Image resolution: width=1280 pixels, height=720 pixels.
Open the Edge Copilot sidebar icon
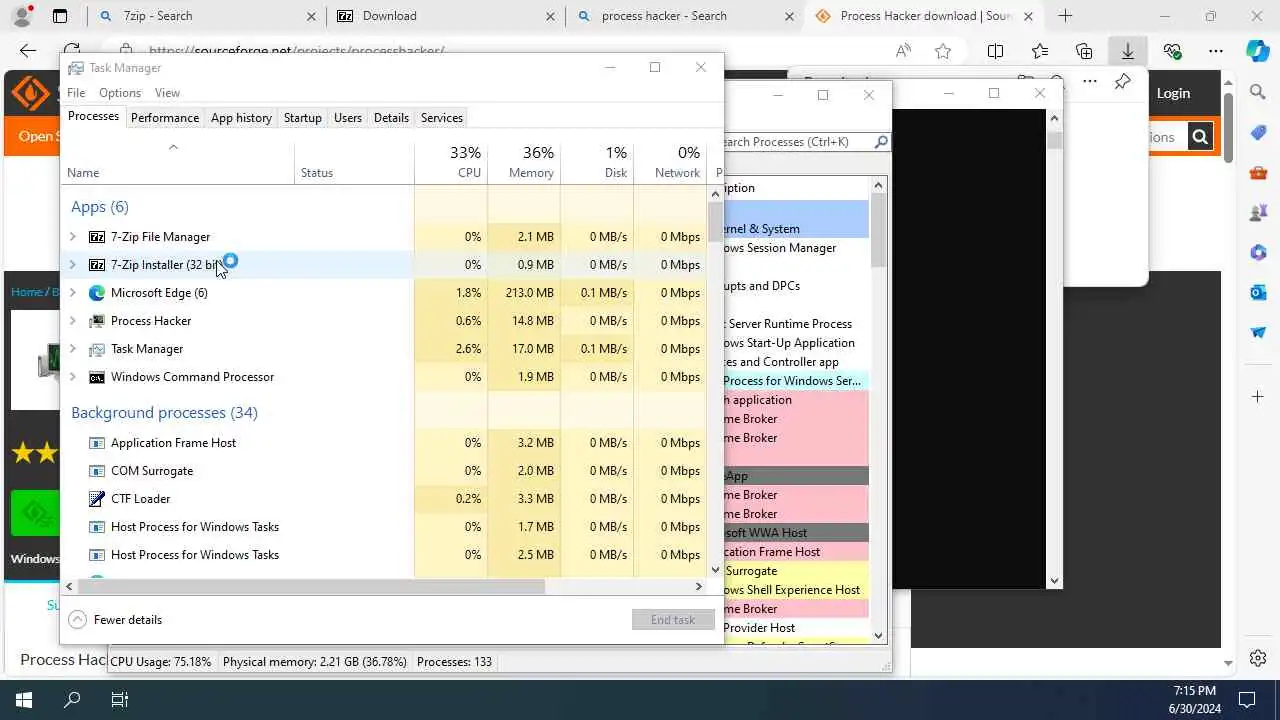1257,51
